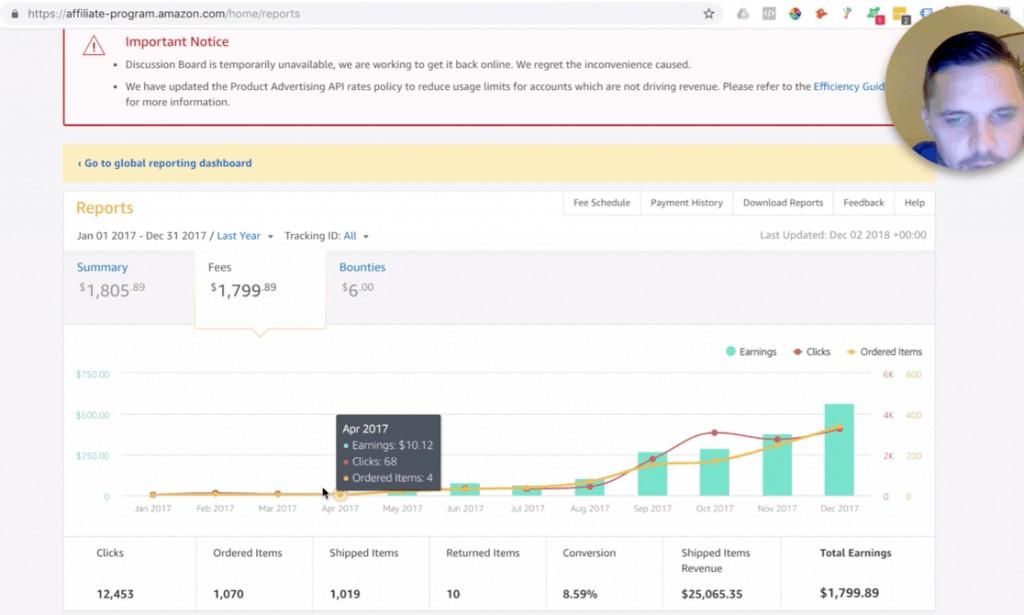
Task: Click the Clicks total 12,453
Action: coord(115,594)
